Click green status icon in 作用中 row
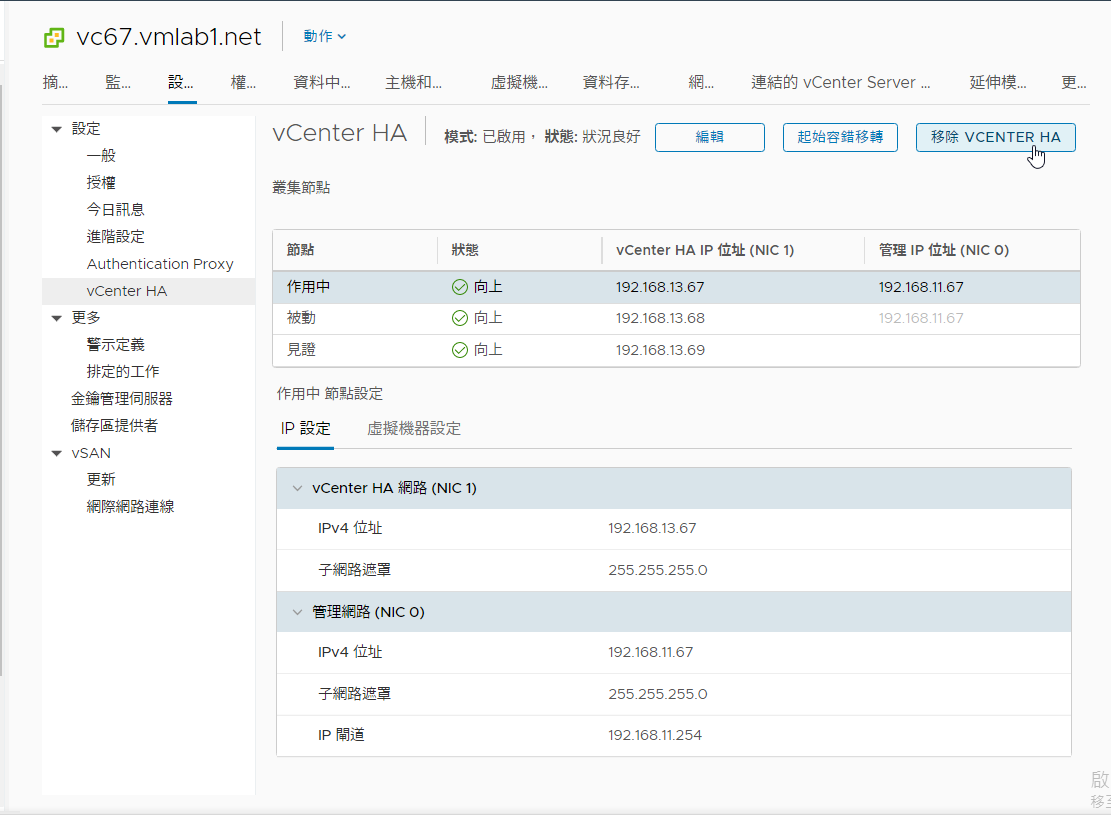Viewport: 1111px width, 816px height. pos(460,287)
